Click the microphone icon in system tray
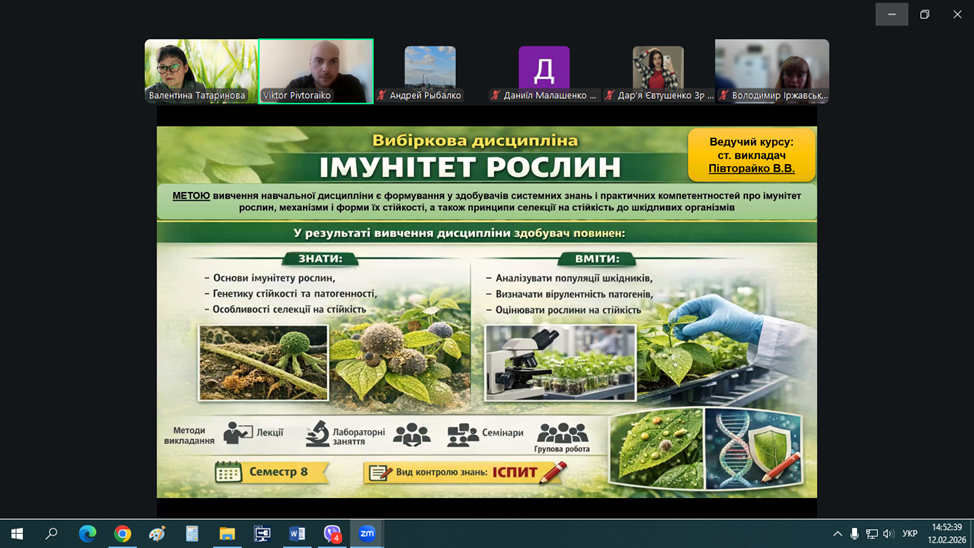 [854, 534]
